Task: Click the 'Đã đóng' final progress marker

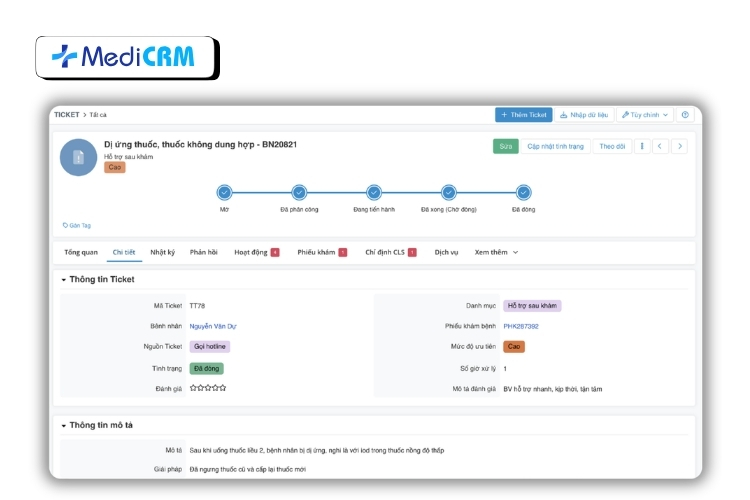Action: click(x=523, y=192)
